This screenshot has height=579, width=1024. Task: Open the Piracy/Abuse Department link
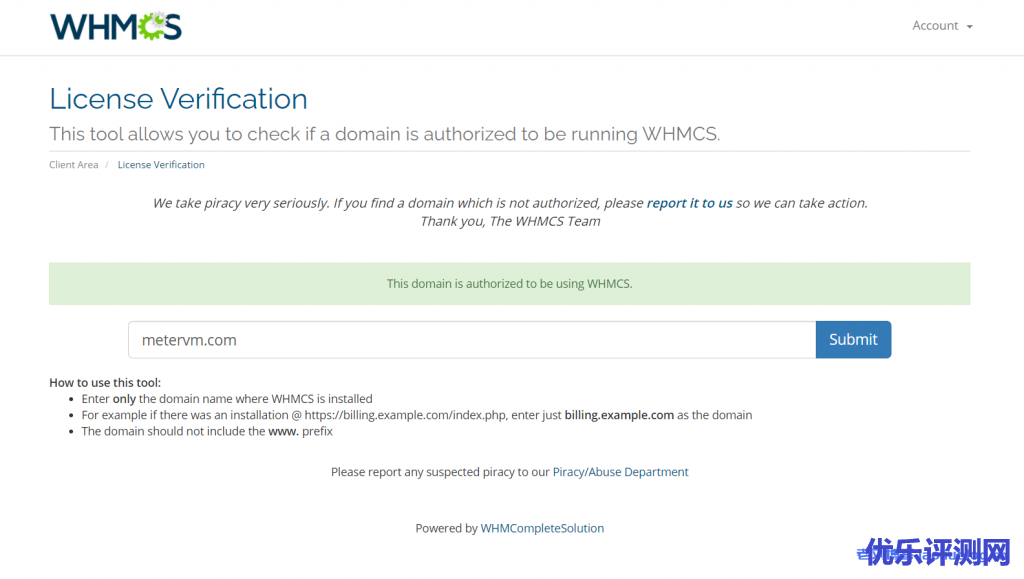(x=620, y=472)
